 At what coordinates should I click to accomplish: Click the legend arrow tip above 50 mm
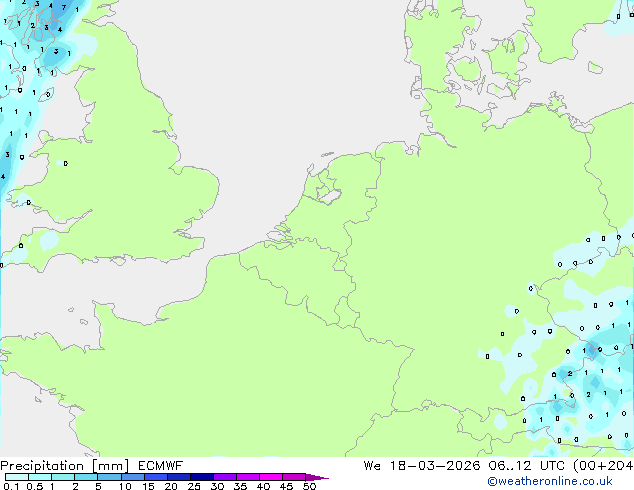coord(317,477)
